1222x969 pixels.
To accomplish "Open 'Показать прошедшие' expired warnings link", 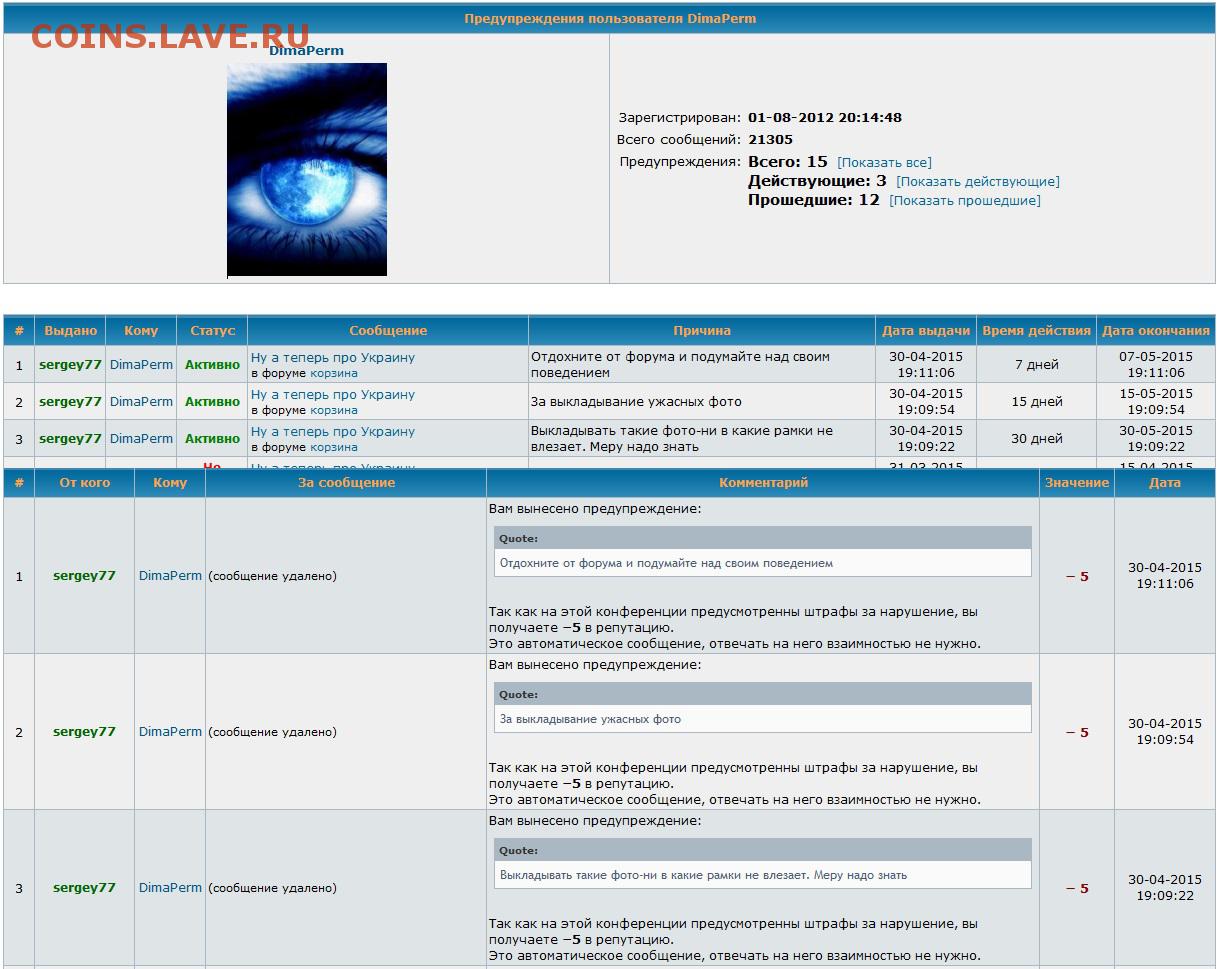I will pos(964,200).
